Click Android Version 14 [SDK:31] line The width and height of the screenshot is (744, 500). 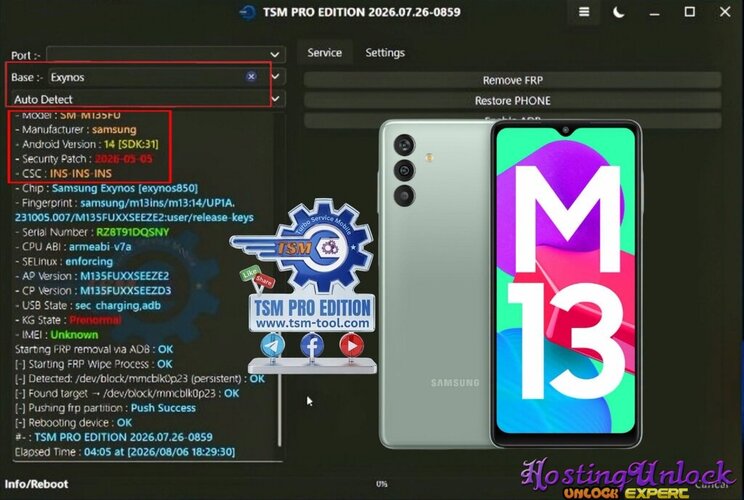pos(86,144)
